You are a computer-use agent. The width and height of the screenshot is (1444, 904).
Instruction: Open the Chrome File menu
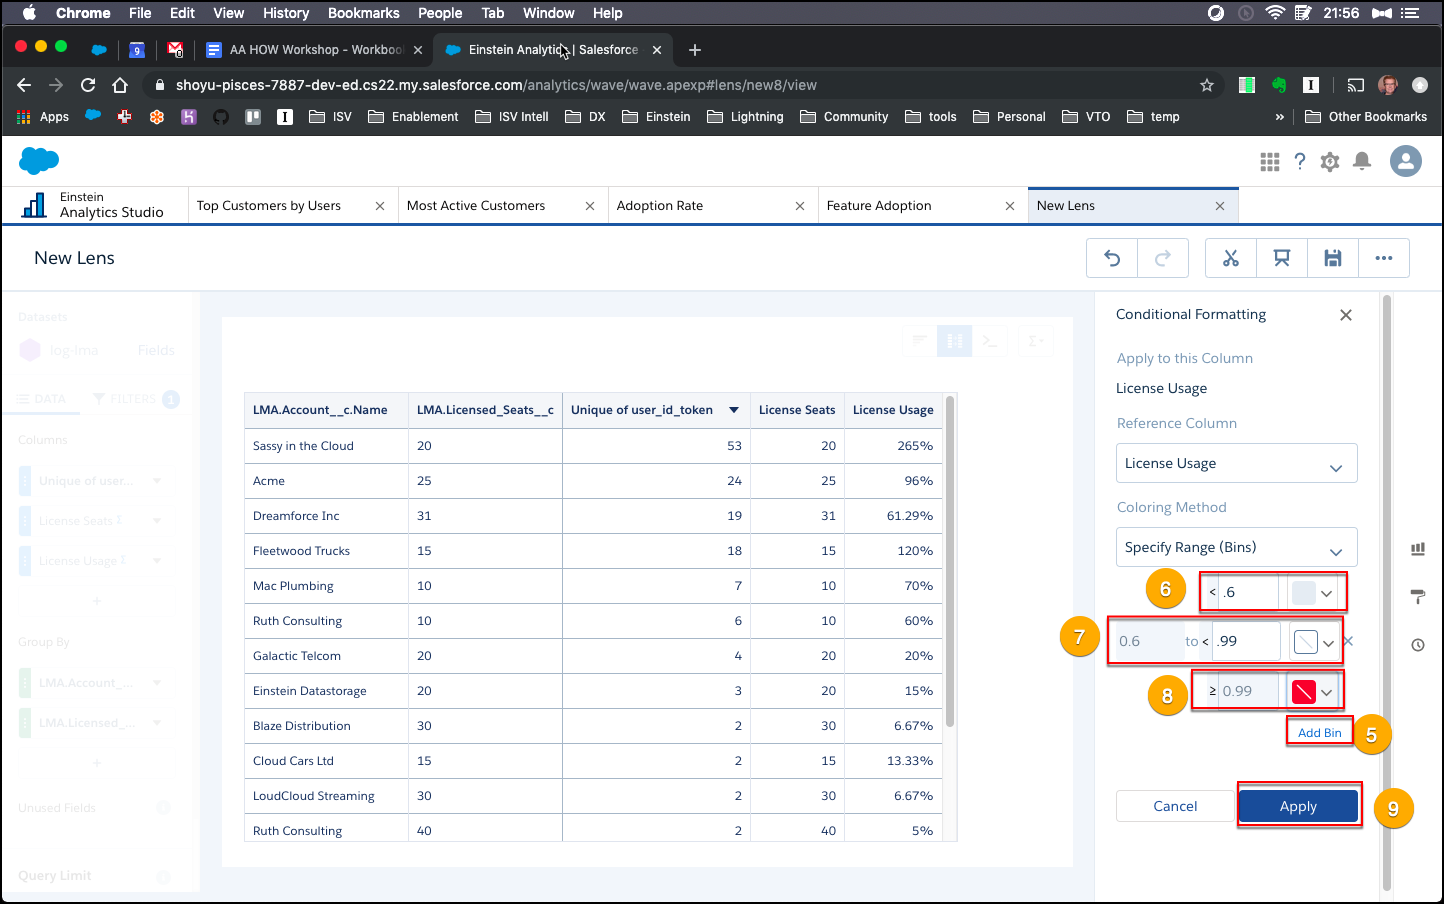(x=140, y=13)
